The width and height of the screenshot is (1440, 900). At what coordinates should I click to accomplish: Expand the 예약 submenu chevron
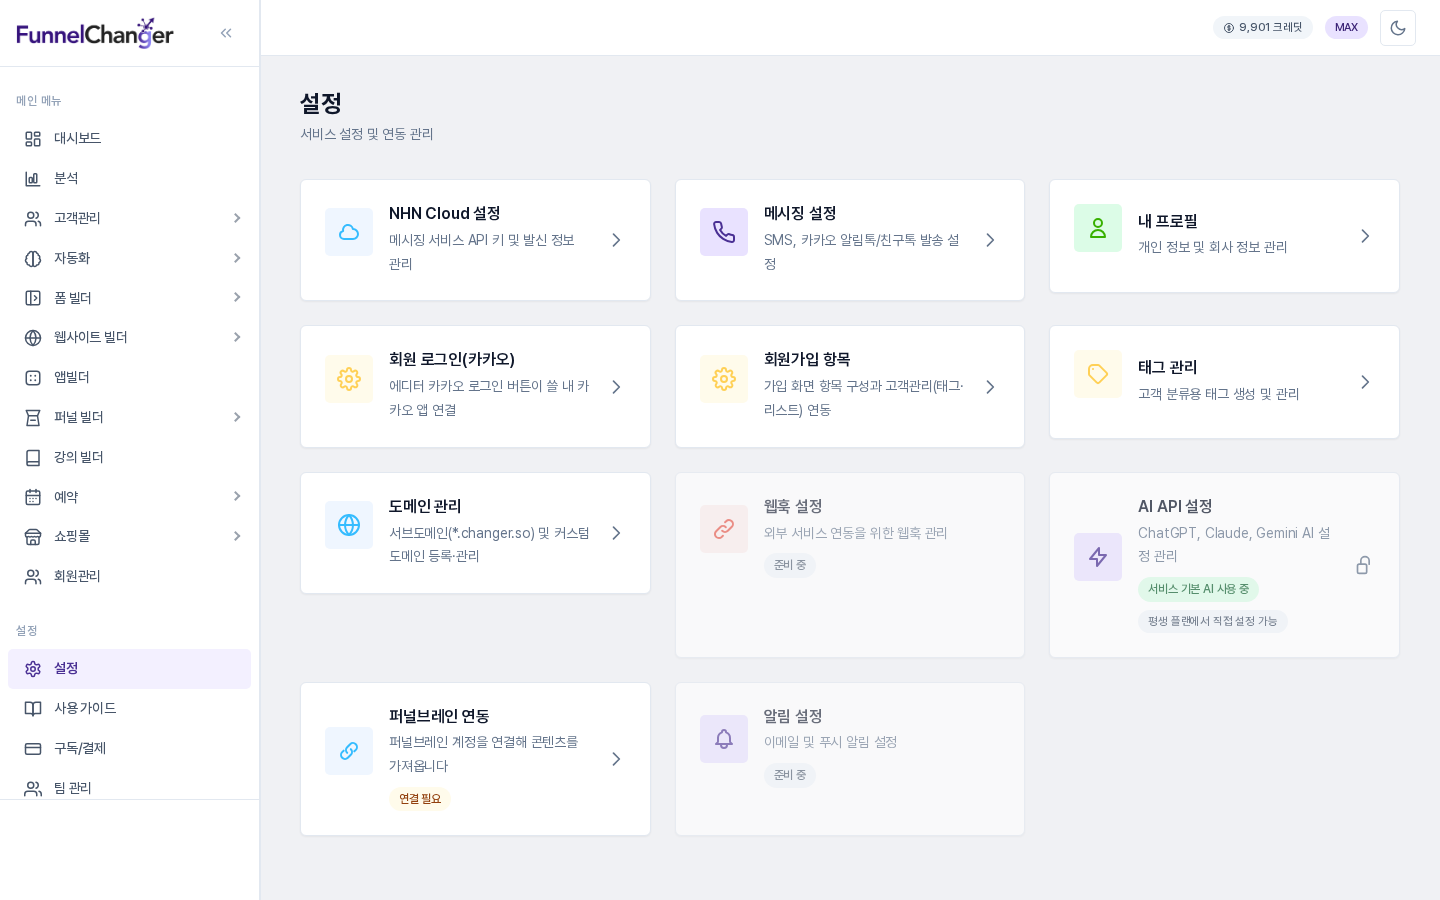point(237,496)
